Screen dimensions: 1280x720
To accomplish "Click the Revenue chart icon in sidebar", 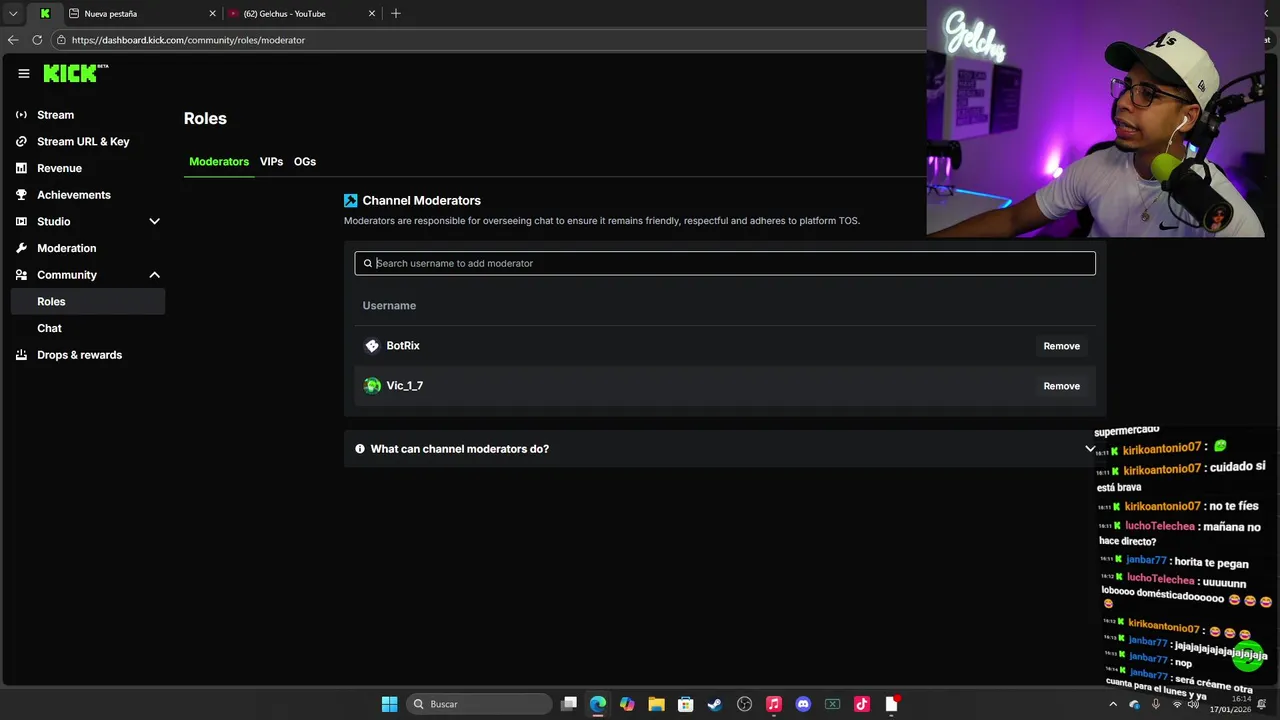I will [x=21, y=168].
